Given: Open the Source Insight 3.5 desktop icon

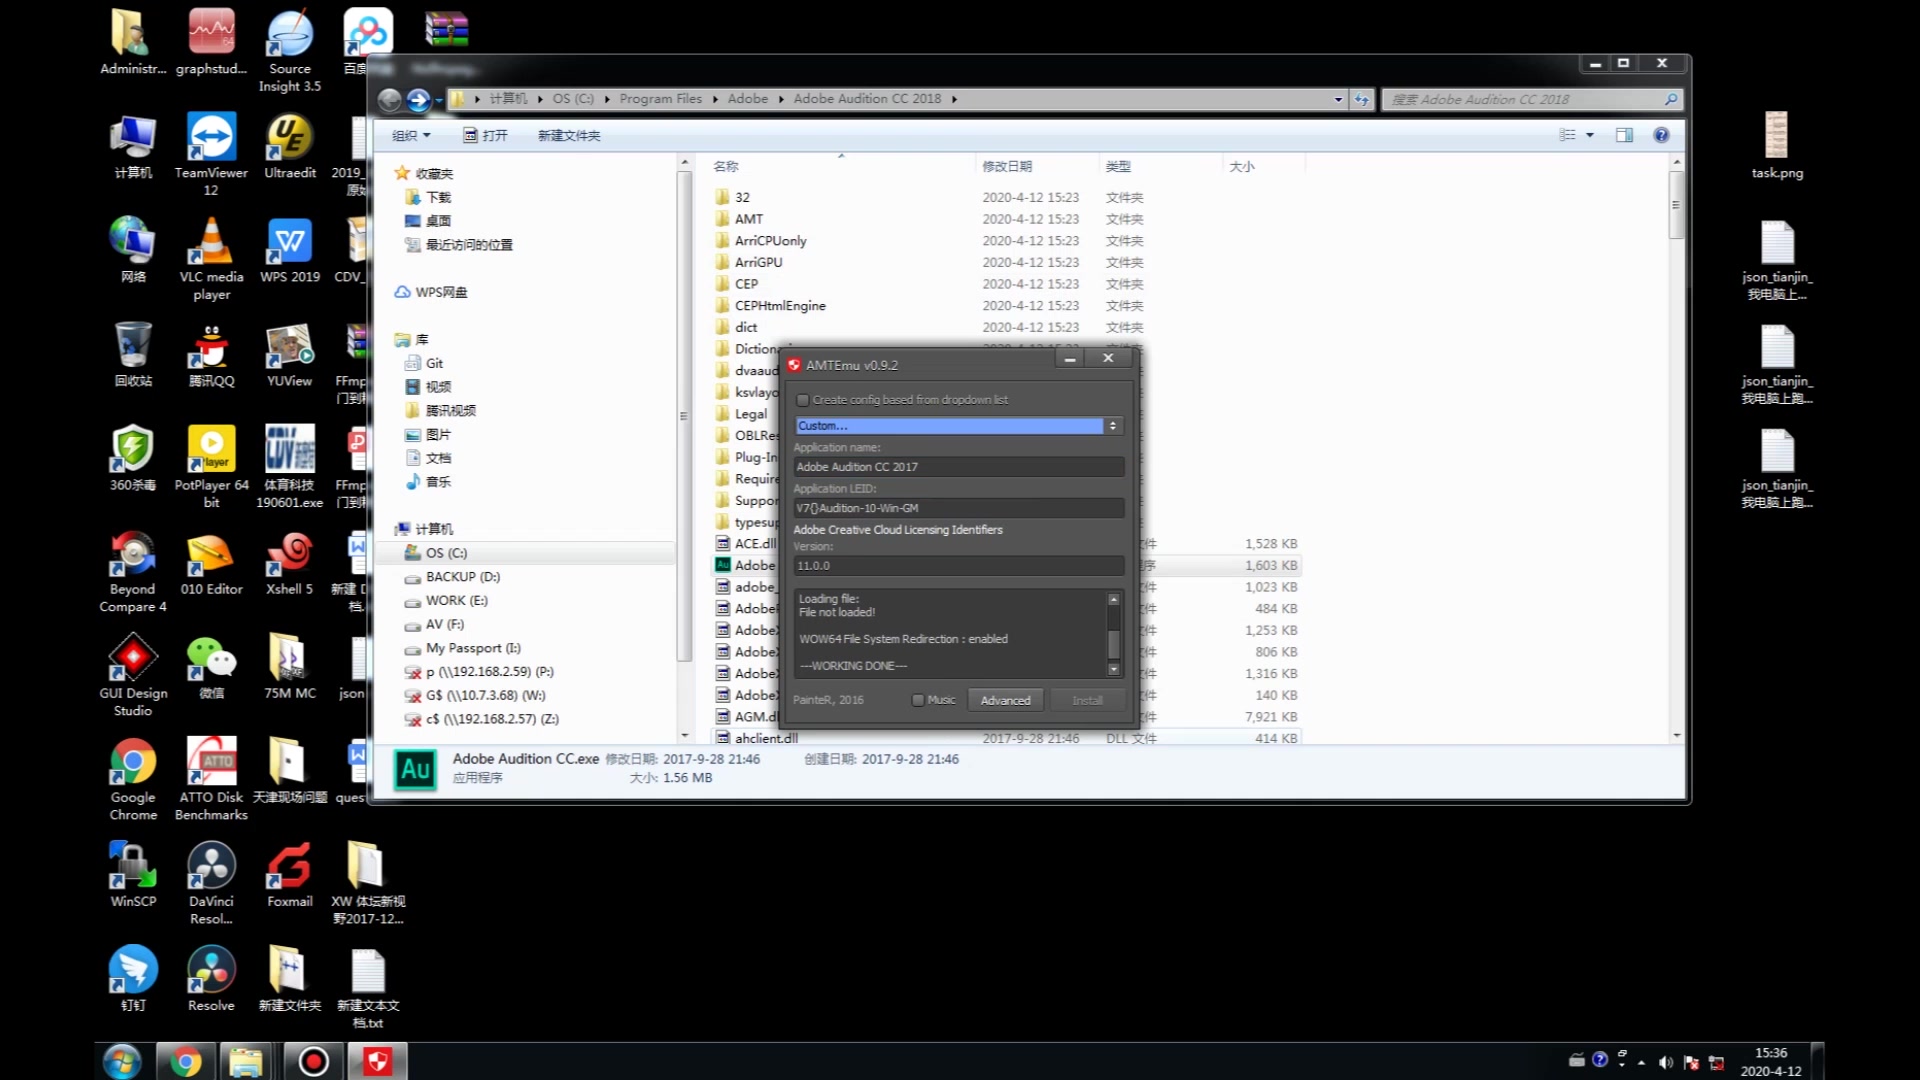Looking at the screenshot, I should coord(289,50).
